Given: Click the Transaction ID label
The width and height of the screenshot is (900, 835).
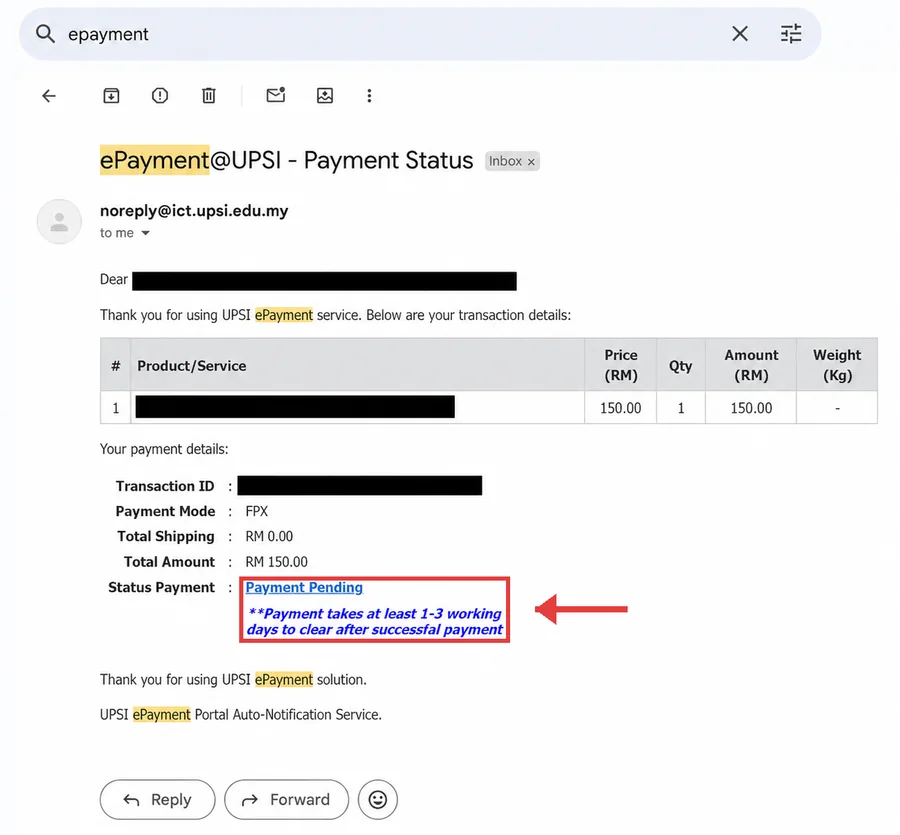Looking at the screenshot, I should 165,486.
